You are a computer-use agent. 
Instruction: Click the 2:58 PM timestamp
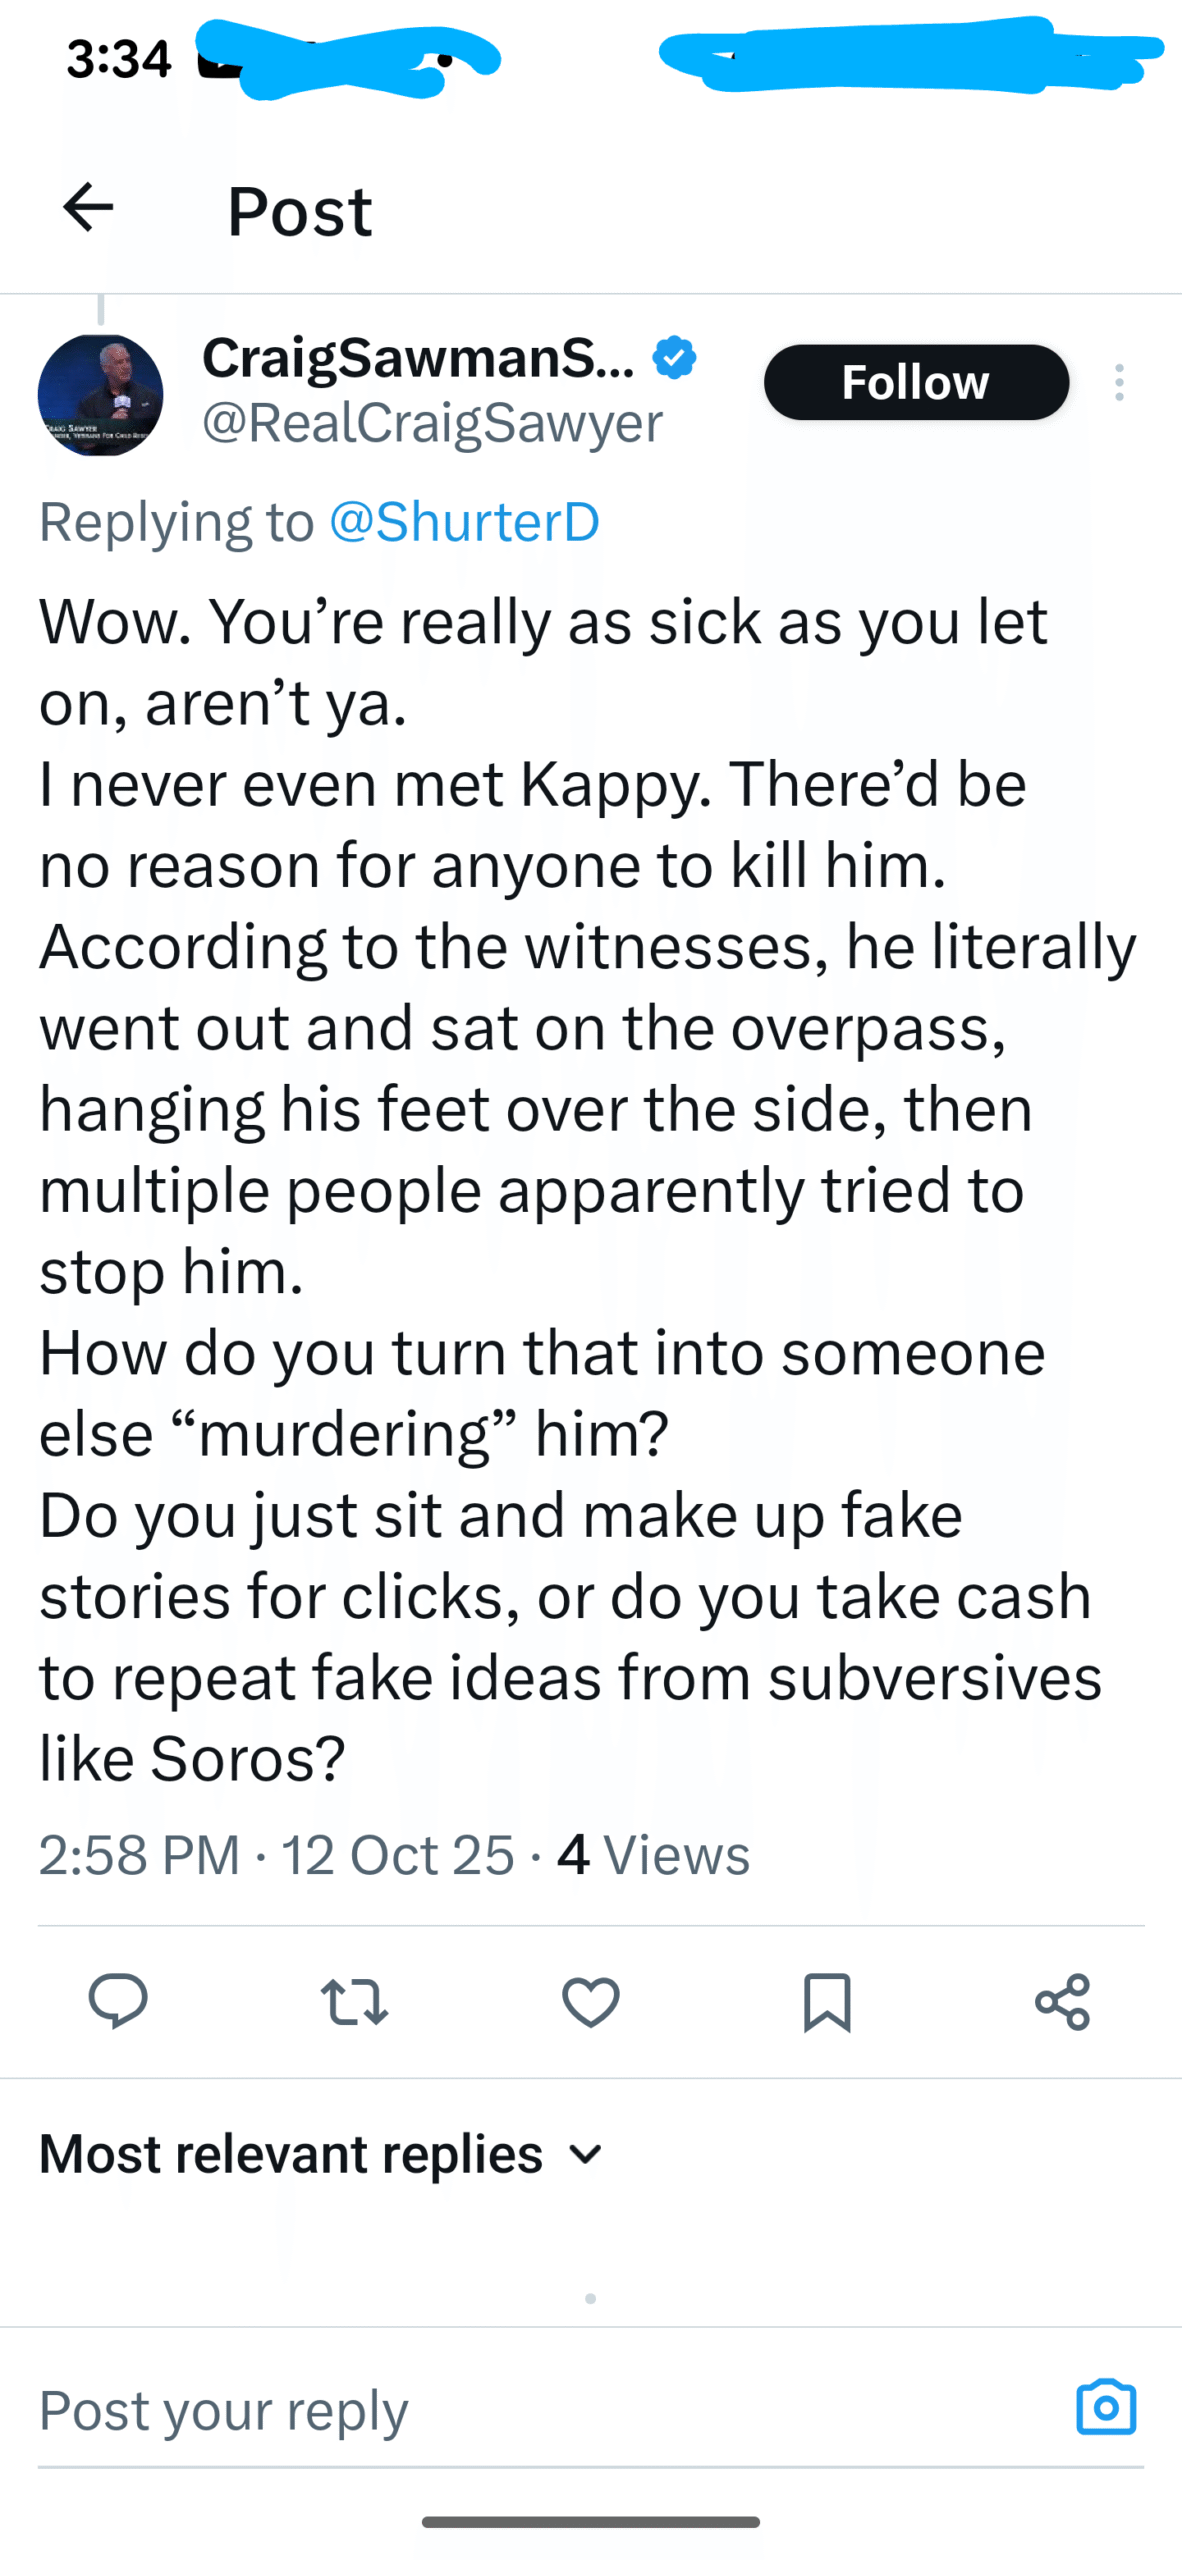pos(140,1855)
